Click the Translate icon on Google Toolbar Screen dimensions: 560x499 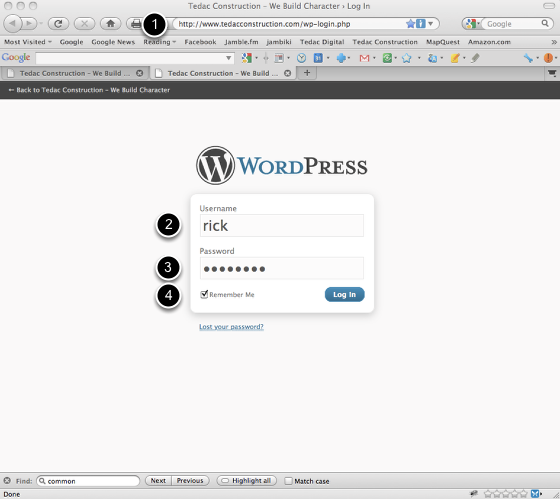point(432,58)
